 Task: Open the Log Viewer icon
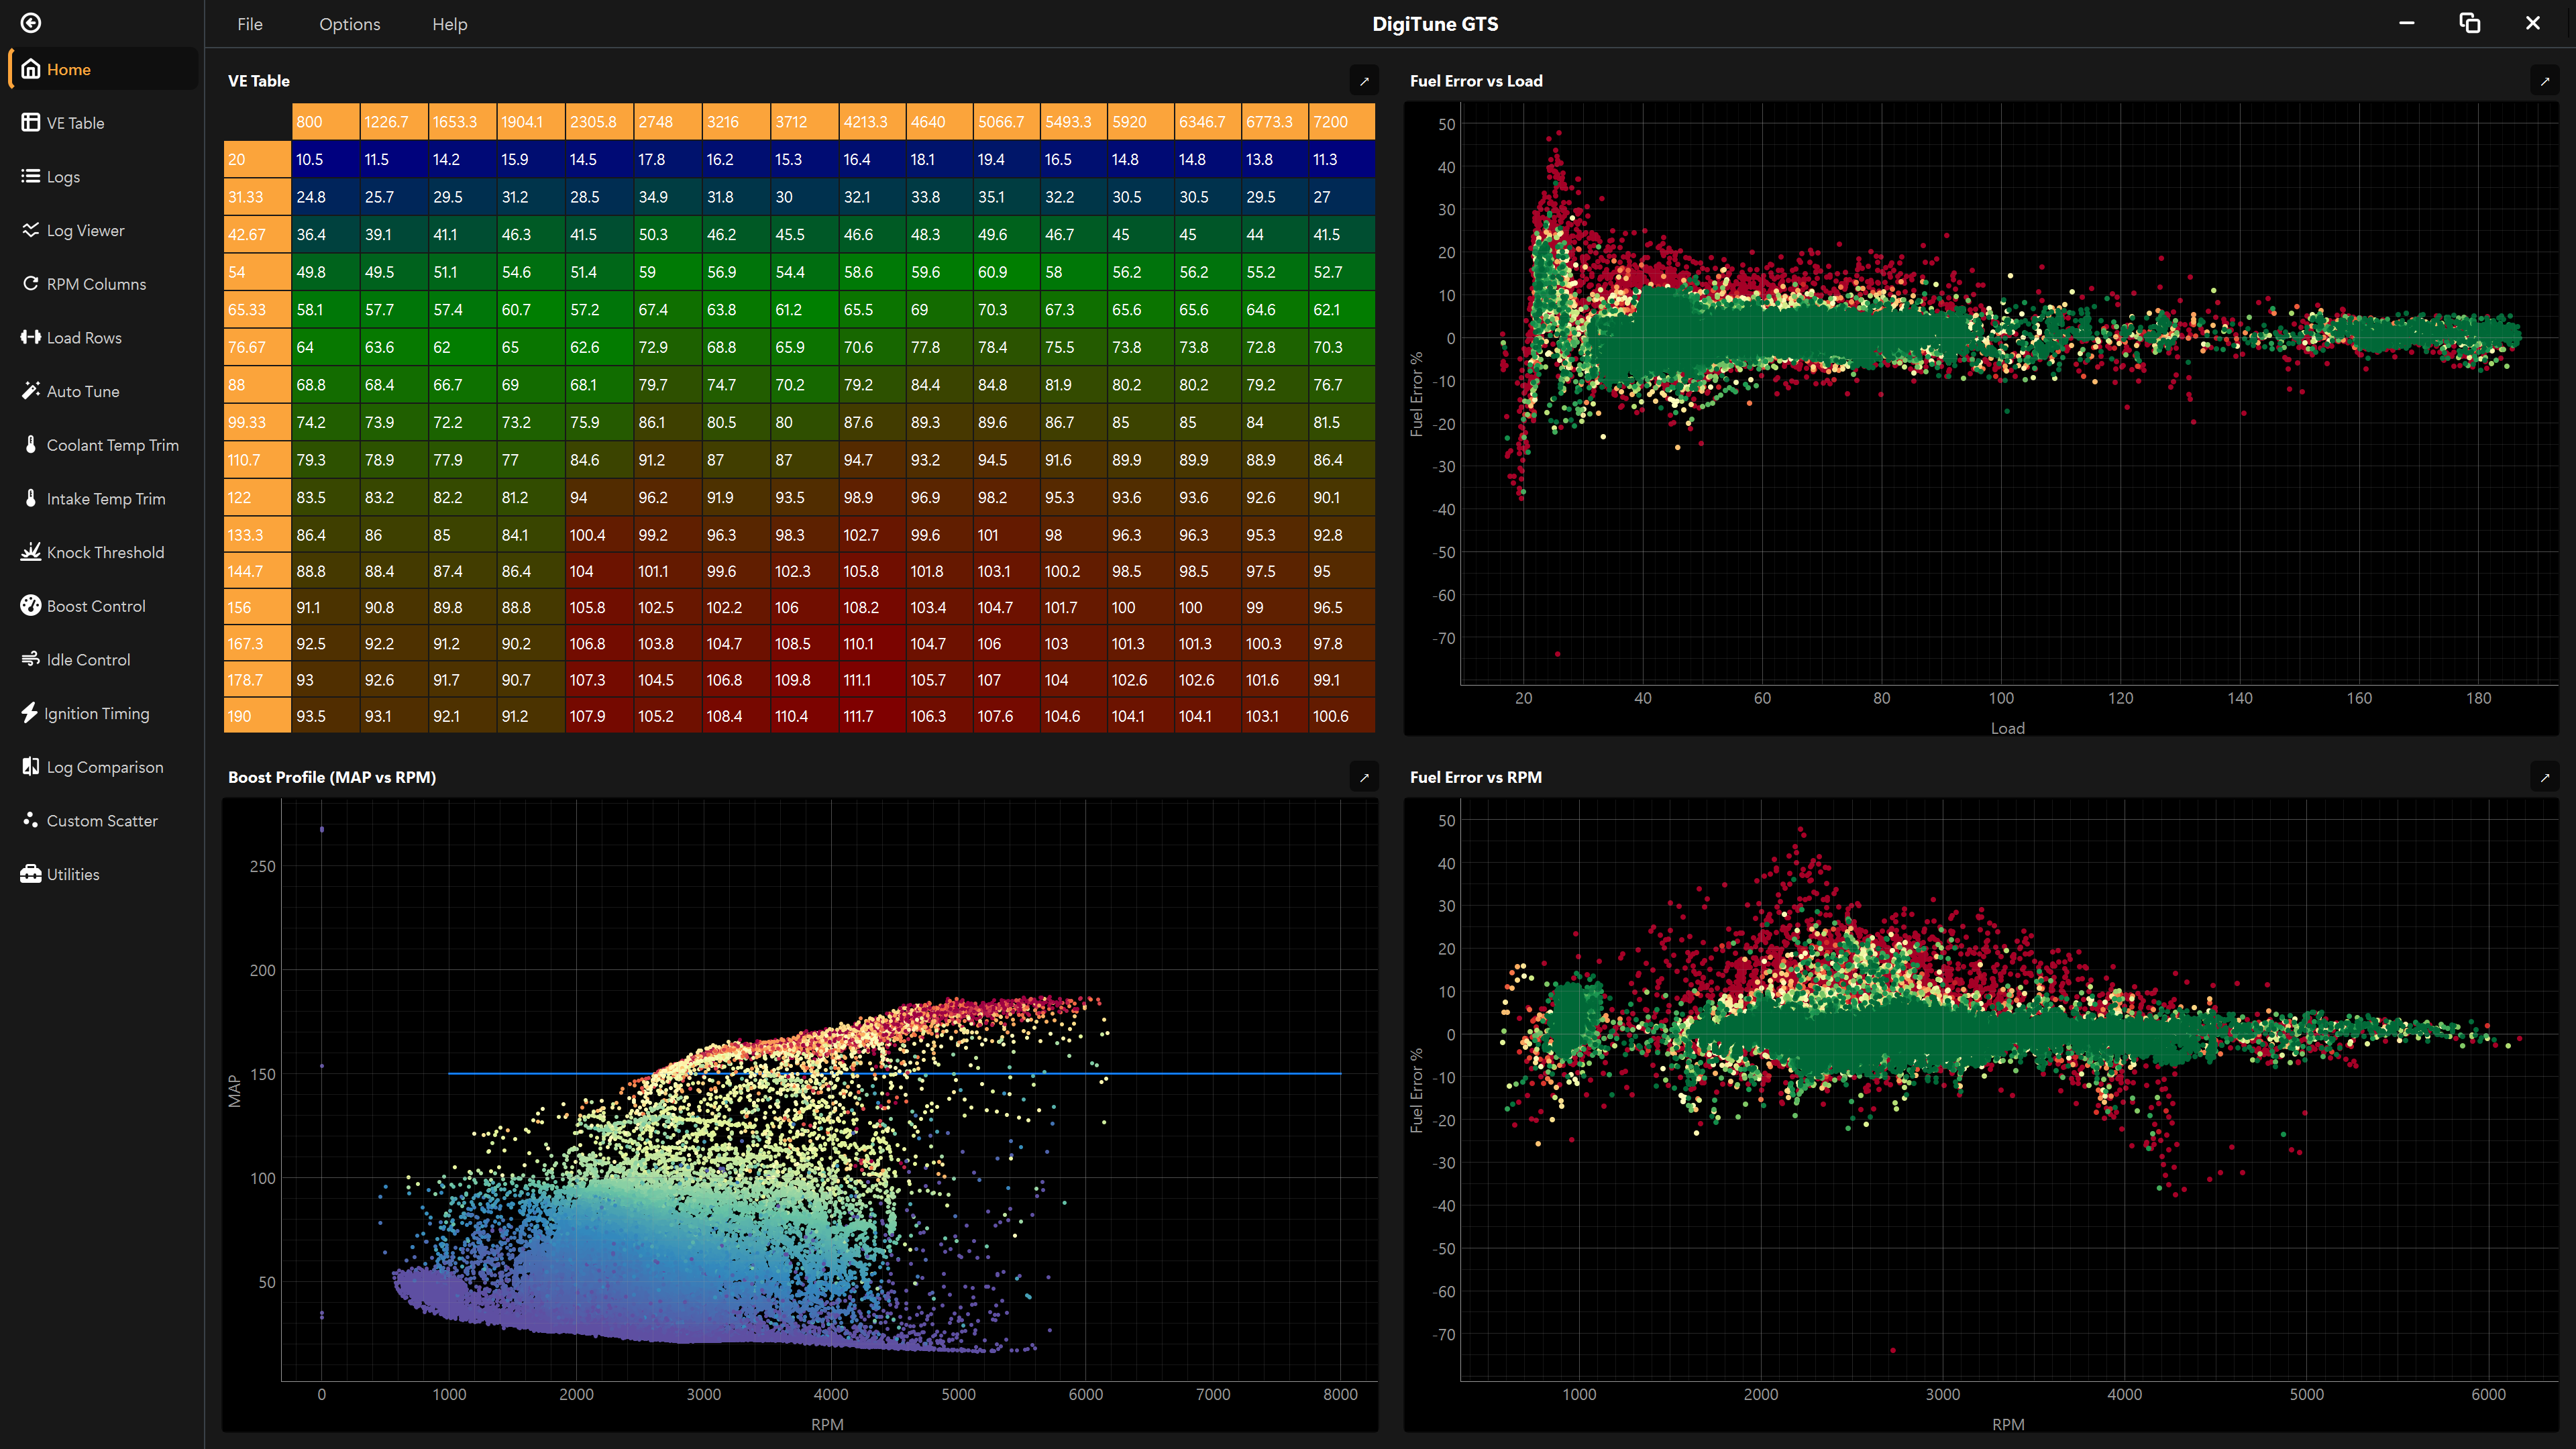point(31,230)
